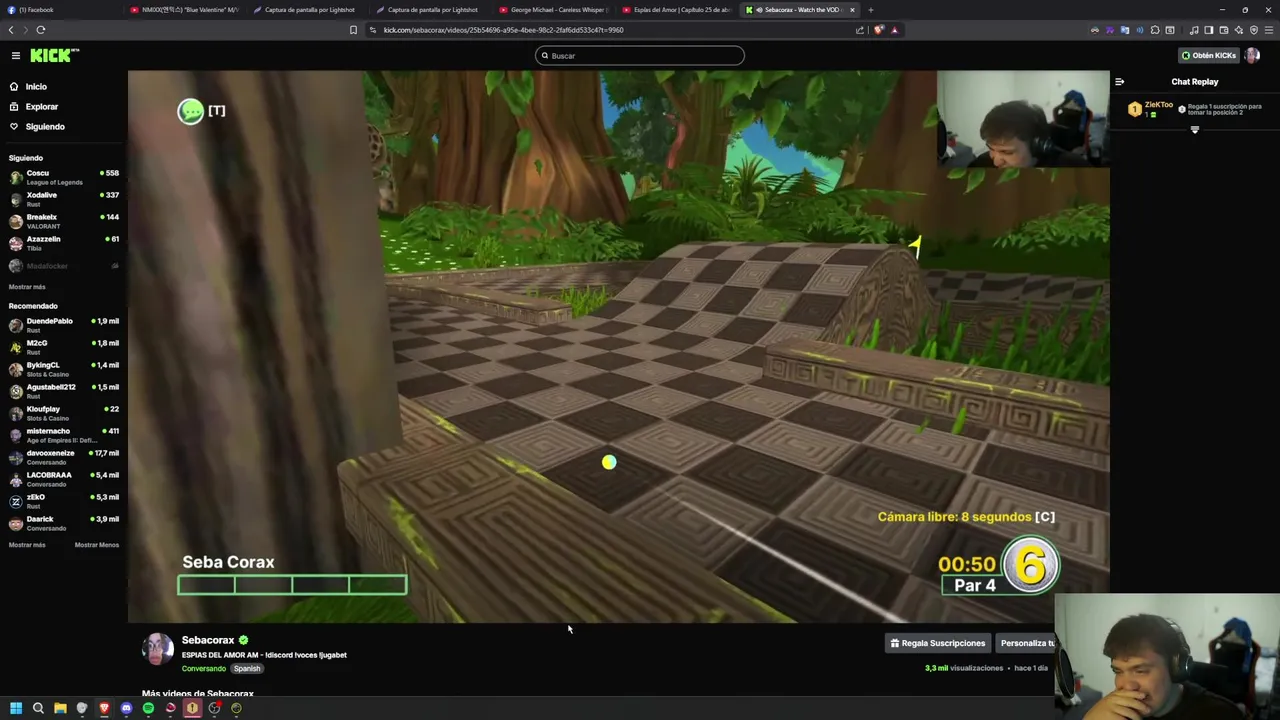Open Brave browser from taskbar
The height and width of the screenshot is (720, 1280).
click(104, 709)
